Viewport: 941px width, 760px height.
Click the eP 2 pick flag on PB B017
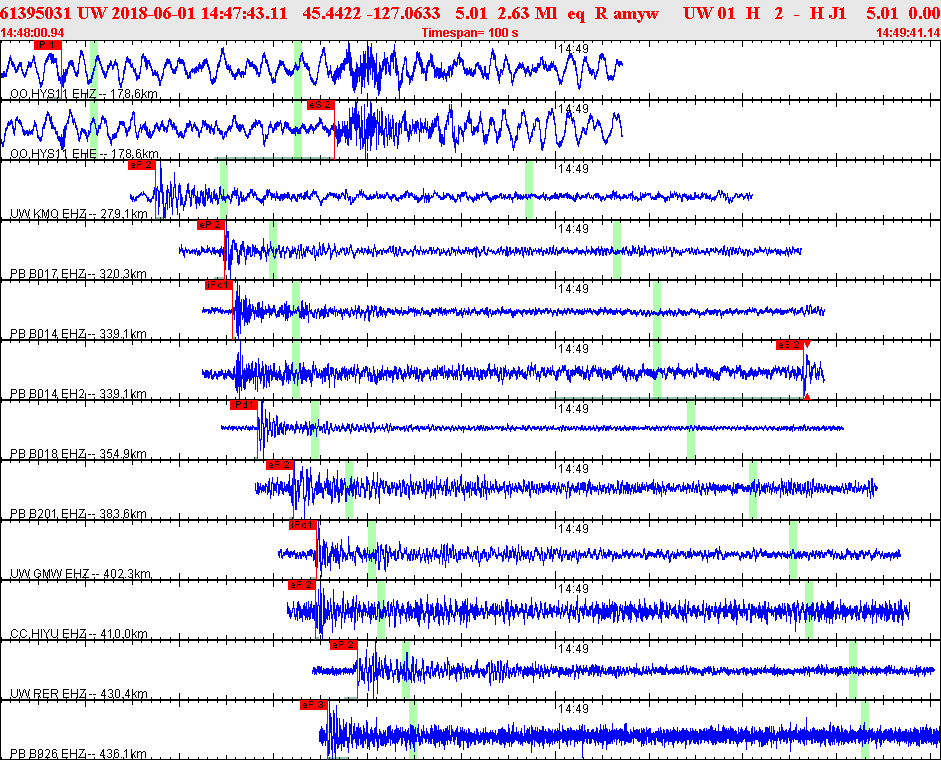(211, 225)
